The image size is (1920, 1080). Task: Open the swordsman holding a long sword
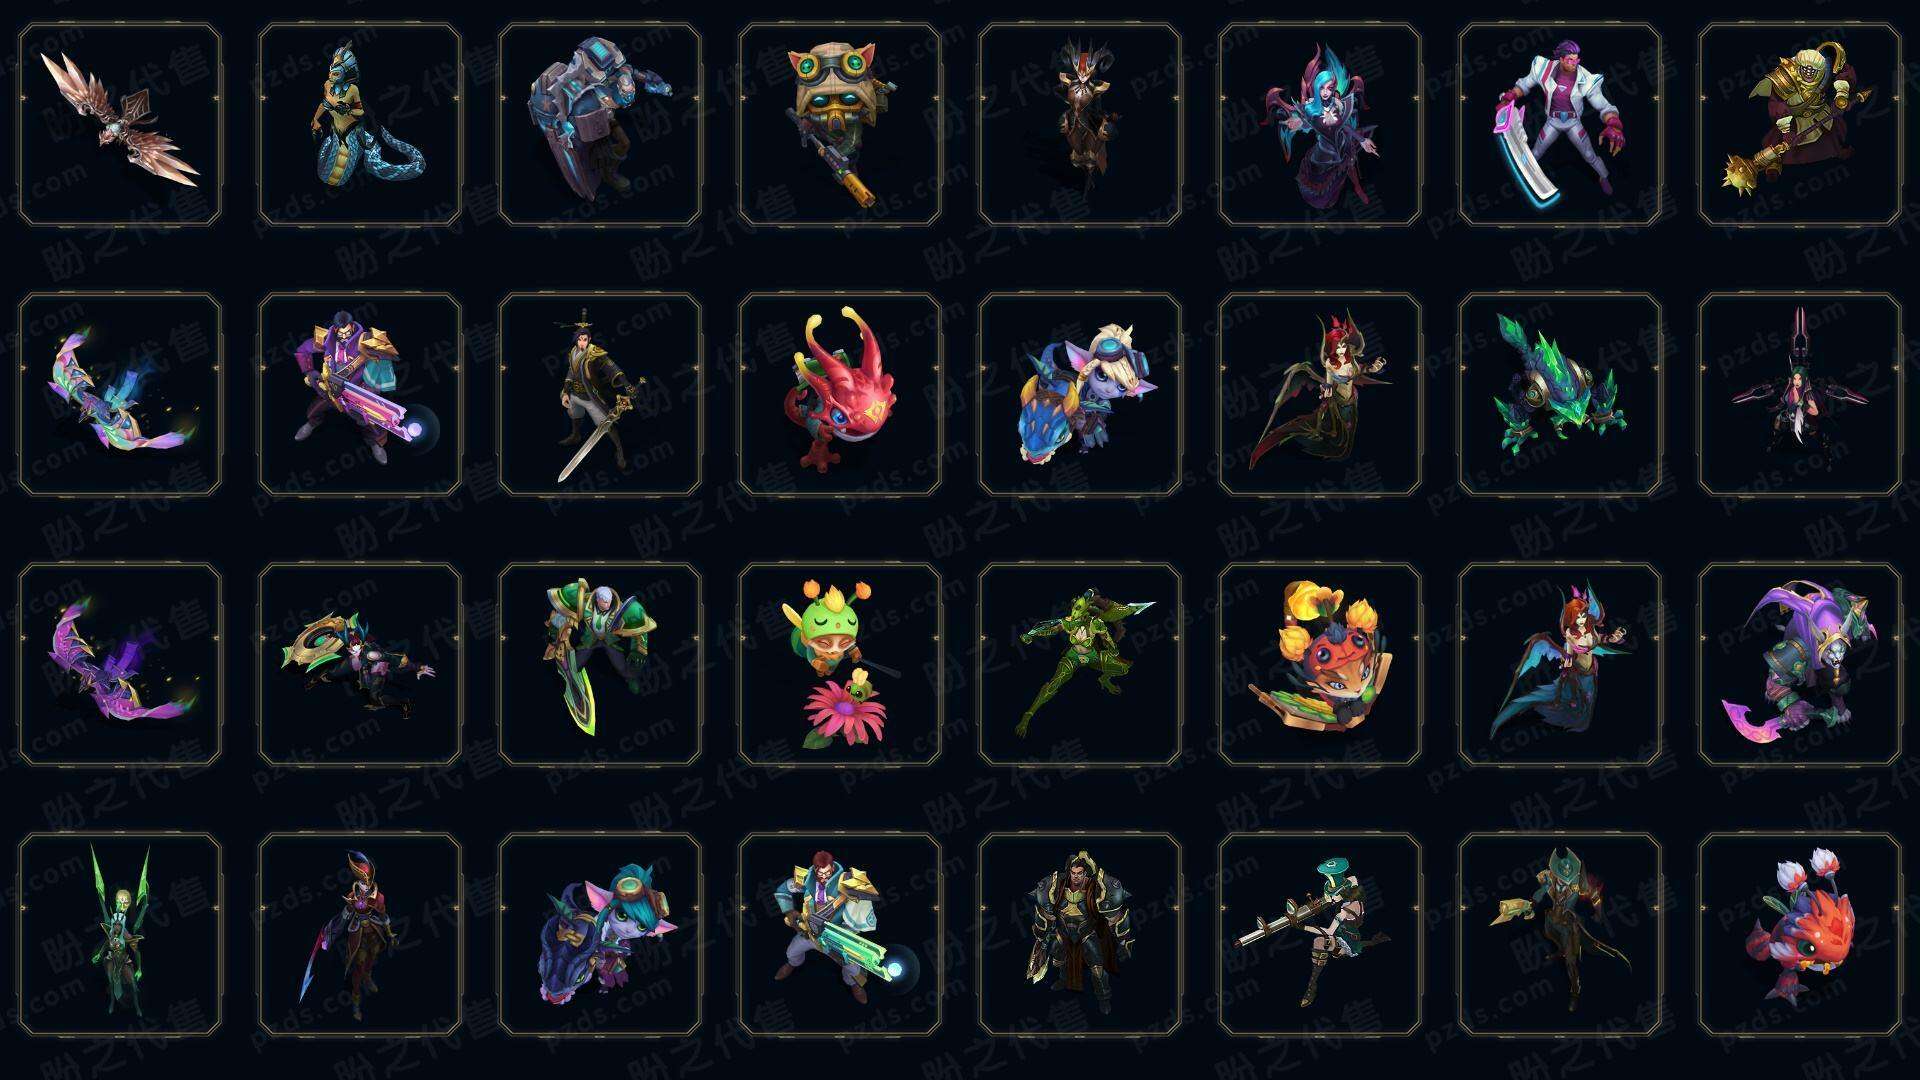point(600,394)
